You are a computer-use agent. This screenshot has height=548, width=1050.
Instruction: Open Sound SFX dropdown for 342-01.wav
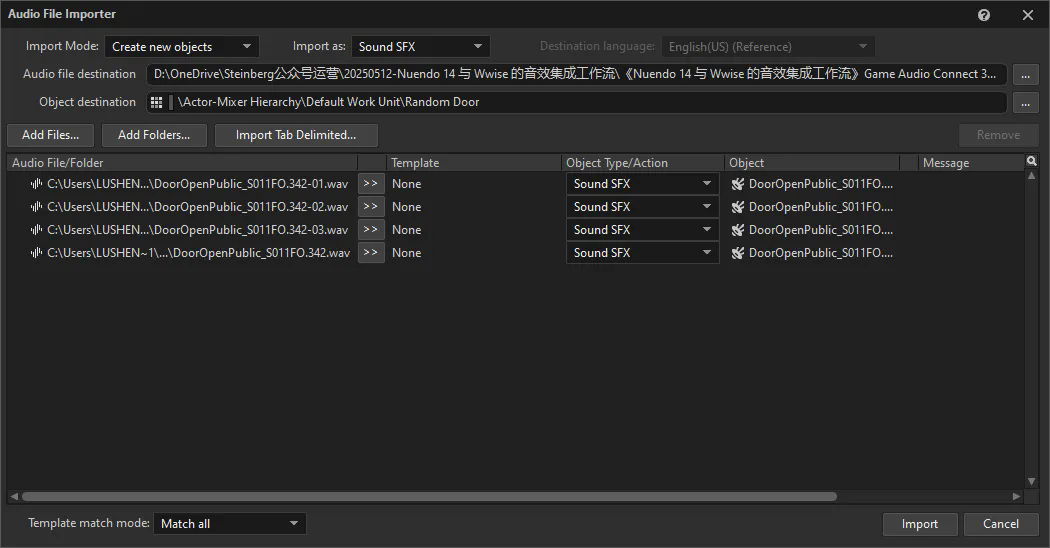(643, 184)
